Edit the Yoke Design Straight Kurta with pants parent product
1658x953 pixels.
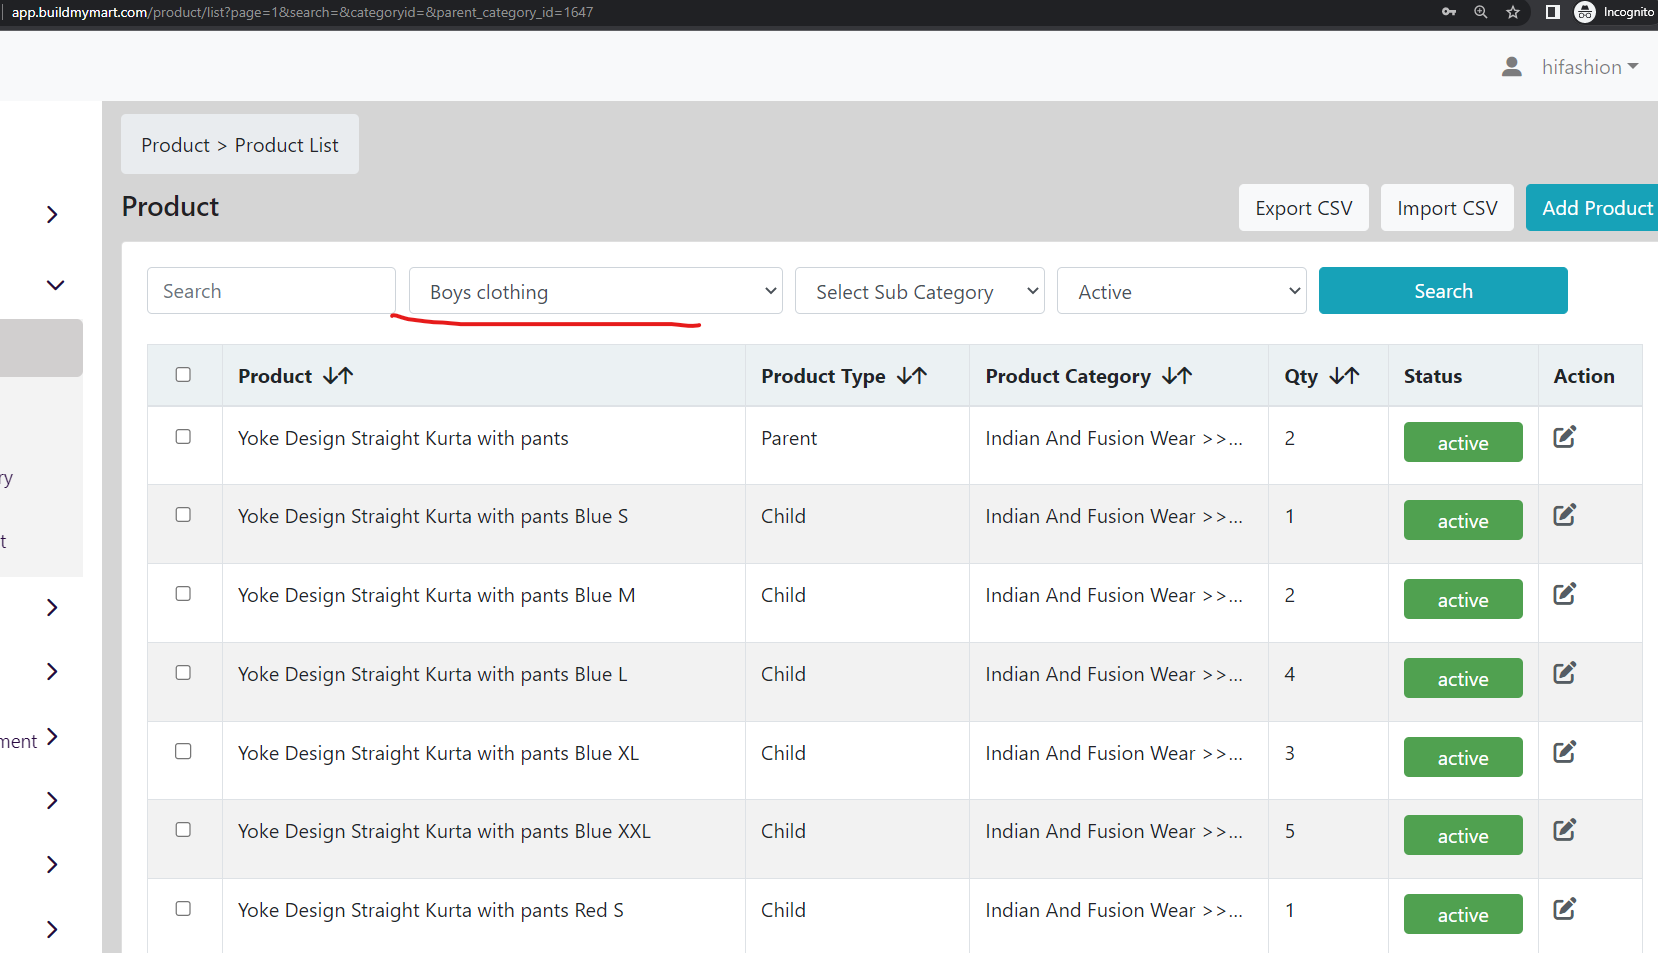click(1564, 437)
